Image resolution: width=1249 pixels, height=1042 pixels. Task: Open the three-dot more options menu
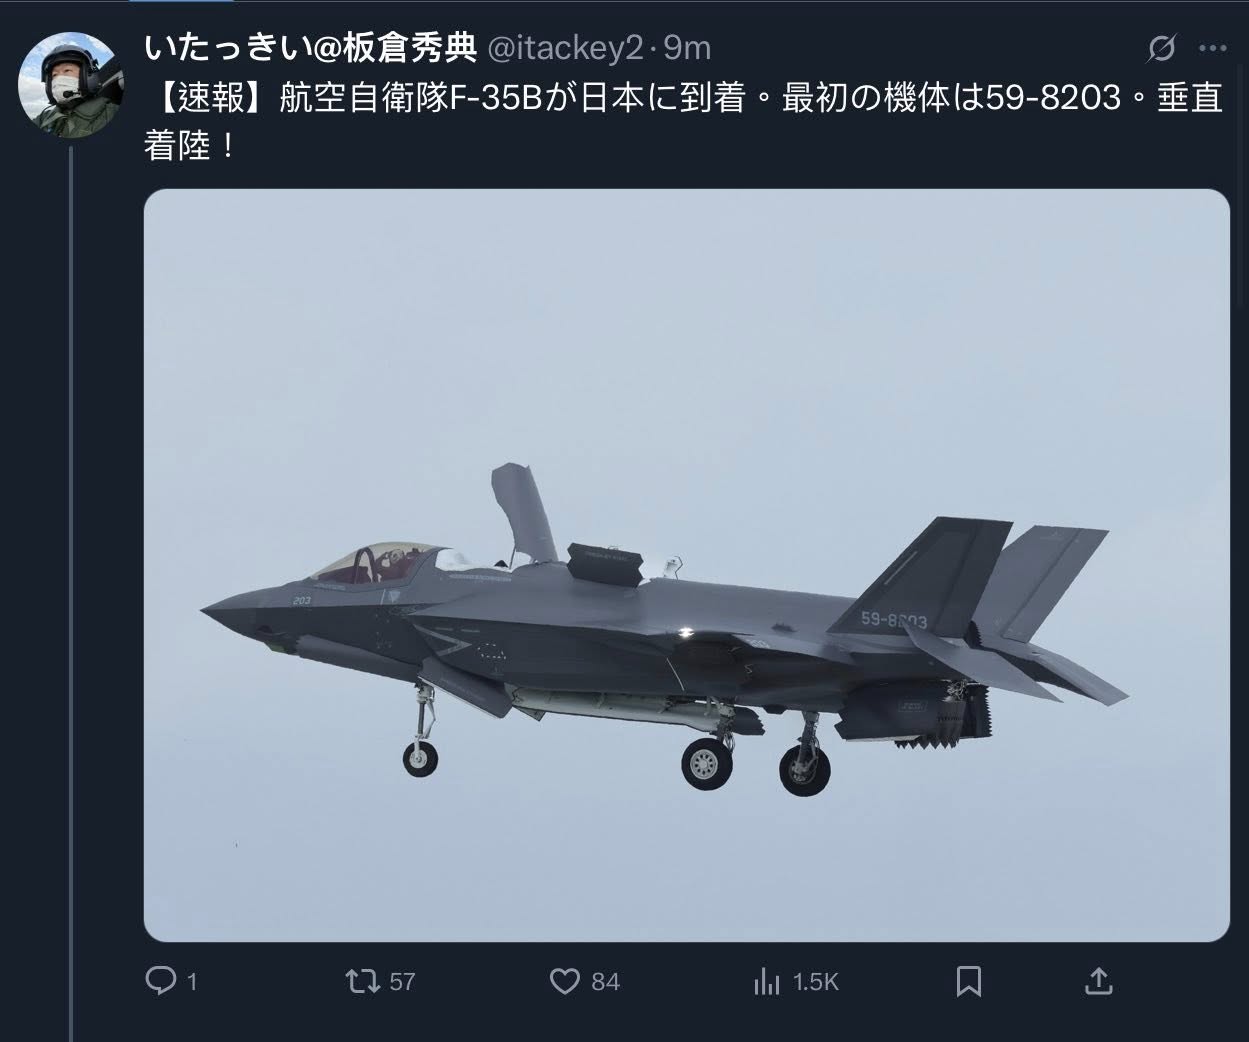tap(1212, 47)
